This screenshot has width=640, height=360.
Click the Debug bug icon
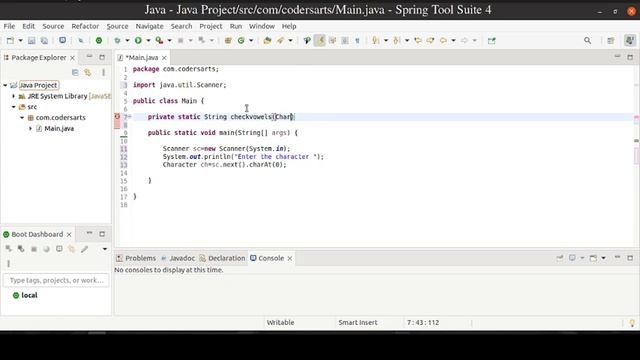click(x=117, y=40)
